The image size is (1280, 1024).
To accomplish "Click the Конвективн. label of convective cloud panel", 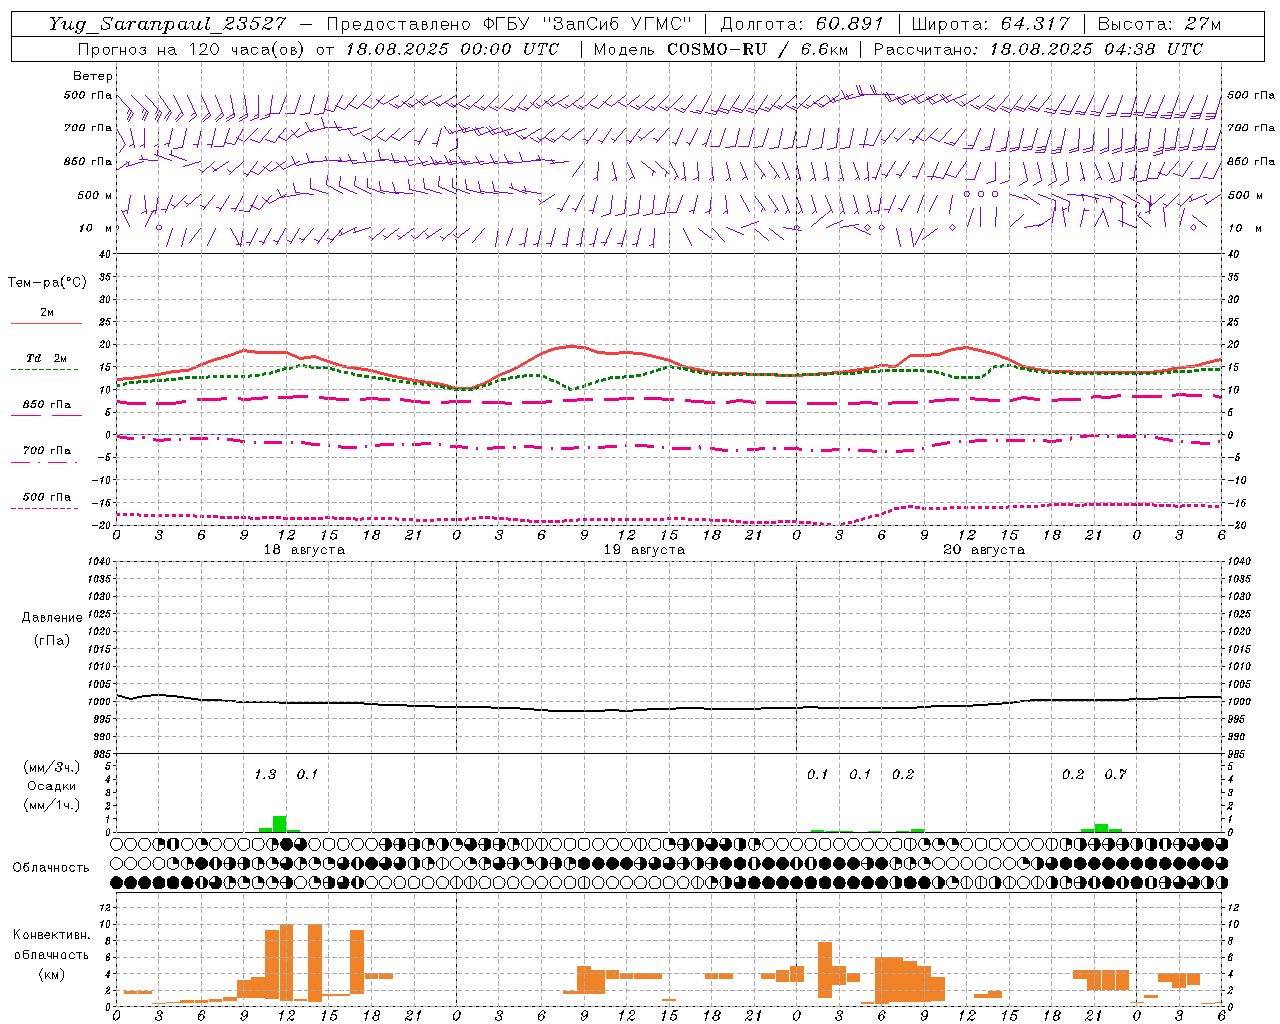I will (52, 935).
